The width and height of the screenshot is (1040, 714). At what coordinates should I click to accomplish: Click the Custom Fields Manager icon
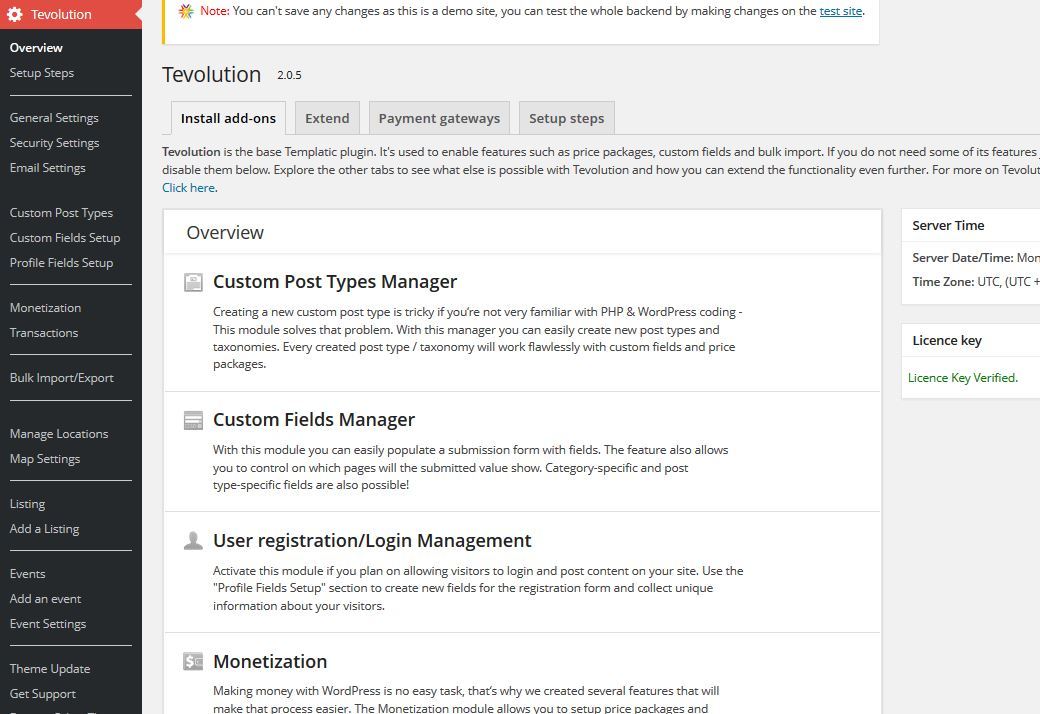point(193,421)
